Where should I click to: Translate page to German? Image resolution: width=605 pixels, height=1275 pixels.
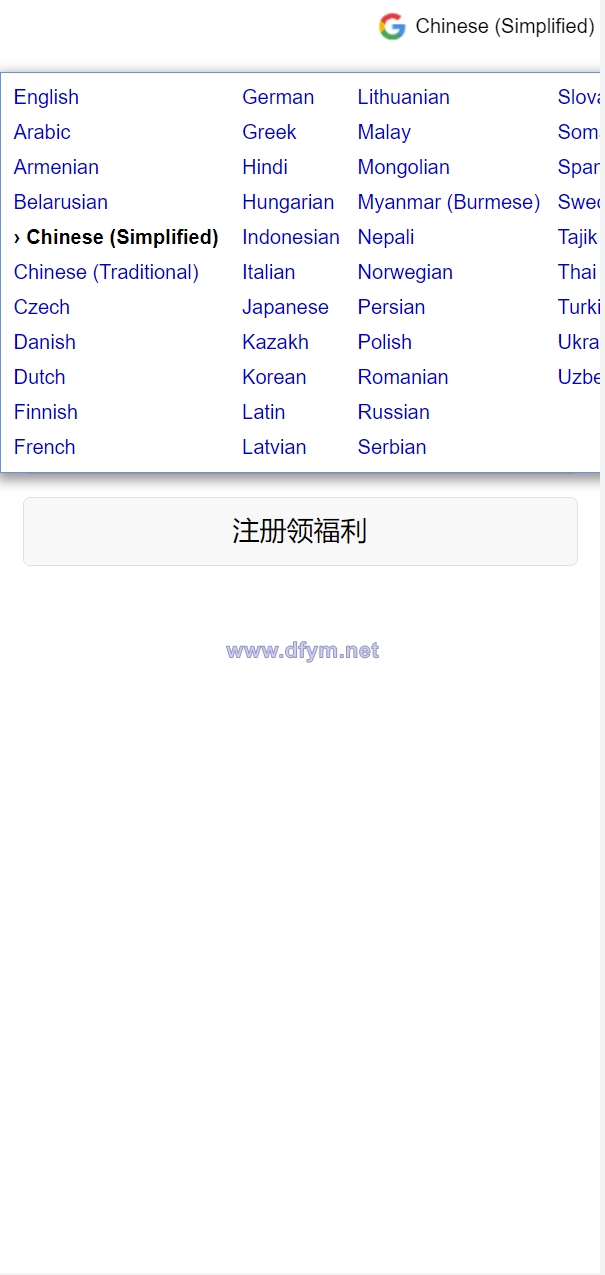278,97
